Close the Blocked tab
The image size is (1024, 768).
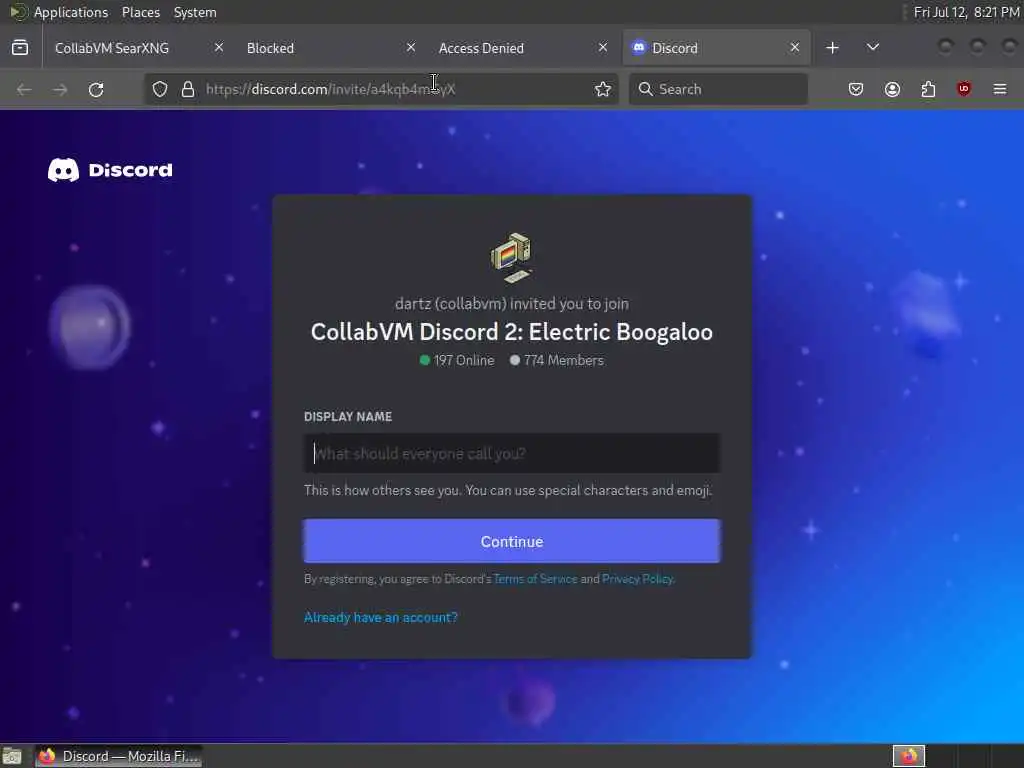[411, 48]
